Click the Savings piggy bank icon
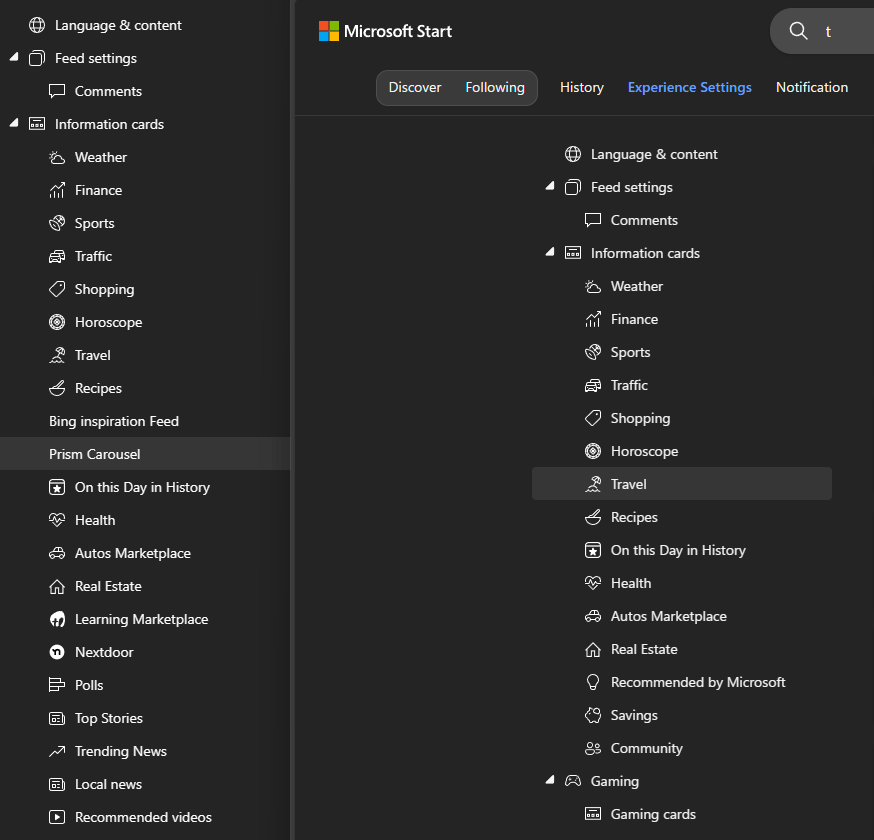The image size is (874, 840). coord(593,715)
